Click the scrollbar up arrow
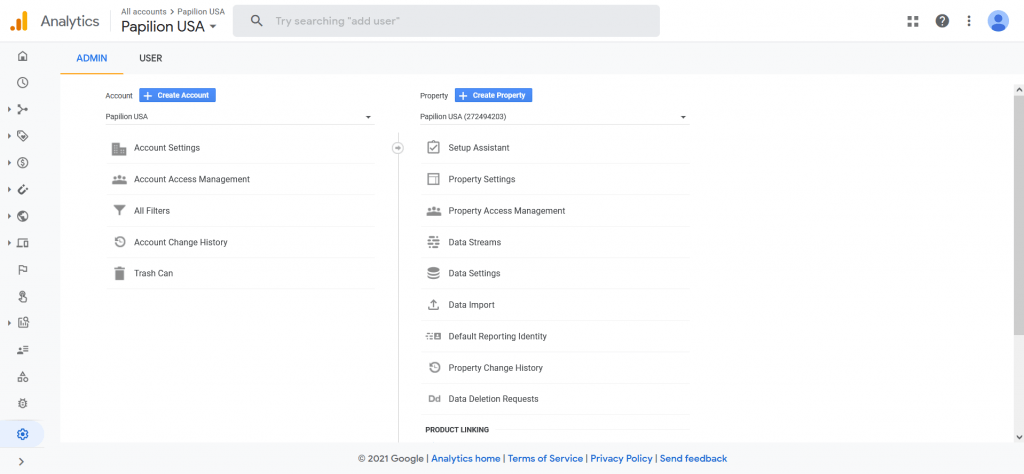 pos(1018,89)
